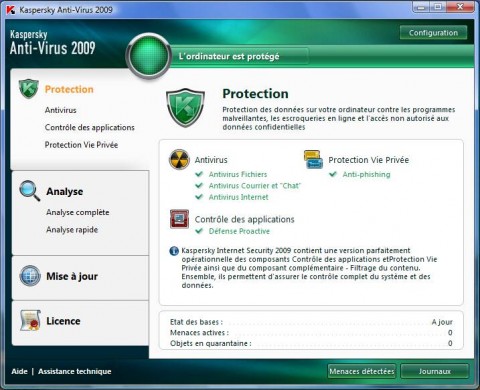Click the magnifying glass Analyse icon
Image resolution: width=480 pixels, height=390 pixels.
(30, 191)
